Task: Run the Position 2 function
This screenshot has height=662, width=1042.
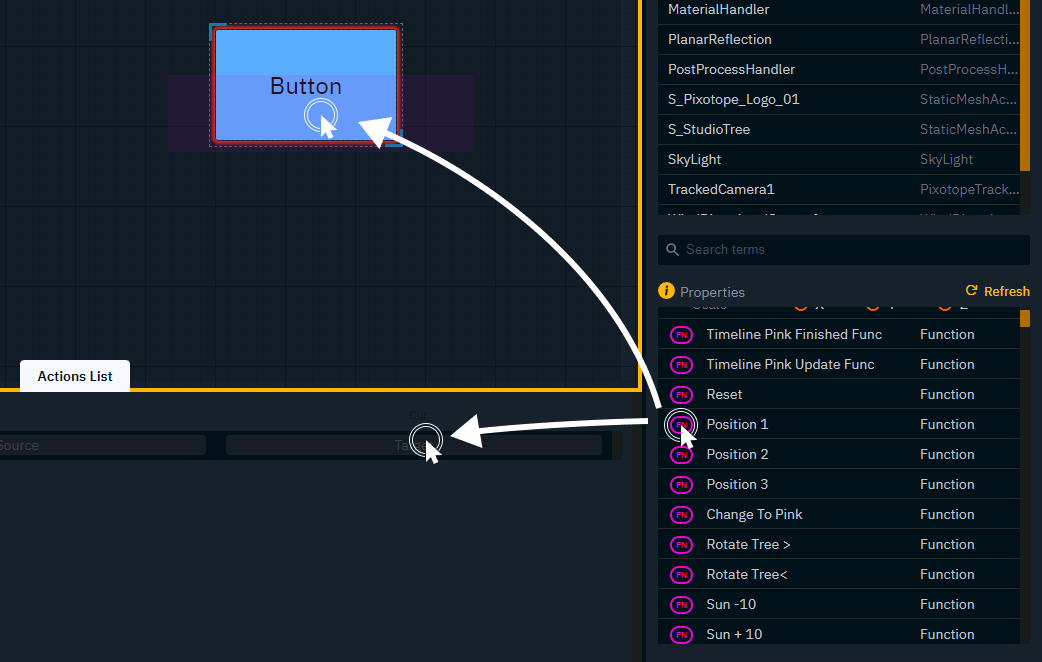Action: (681, 454)
